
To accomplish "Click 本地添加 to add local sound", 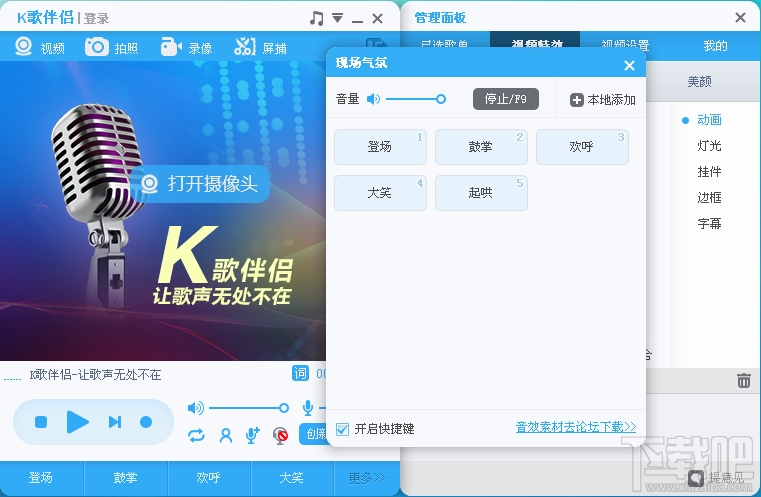I will tap(603, 100).
